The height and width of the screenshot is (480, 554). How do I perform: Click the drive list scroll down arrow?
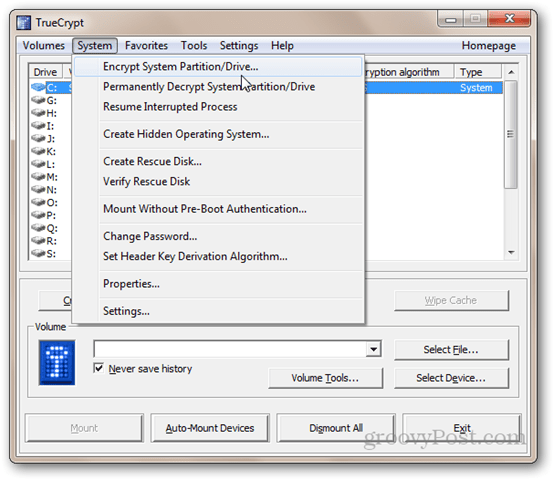511,252
